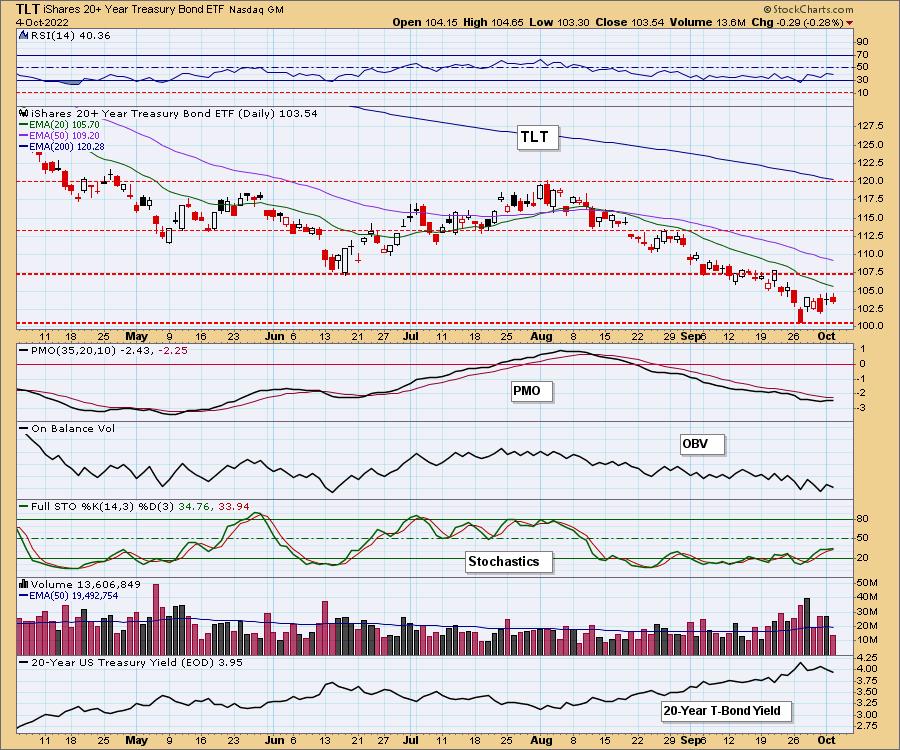
Task: Click the RSI(14) 40.36 label
Action: [70, 35]
